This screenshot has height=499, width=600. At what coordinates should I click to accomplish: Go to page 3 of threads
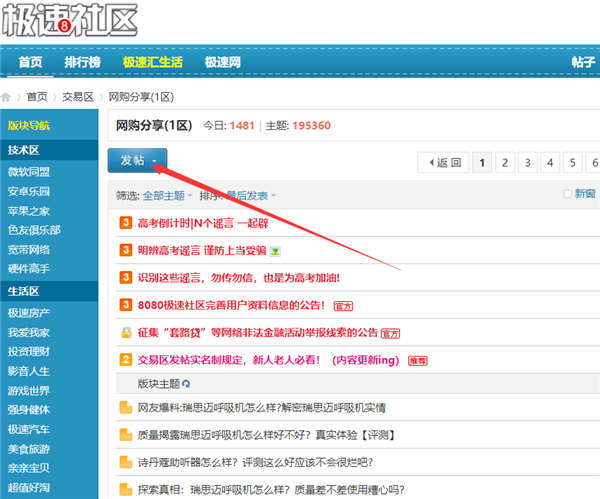point(528,162)
